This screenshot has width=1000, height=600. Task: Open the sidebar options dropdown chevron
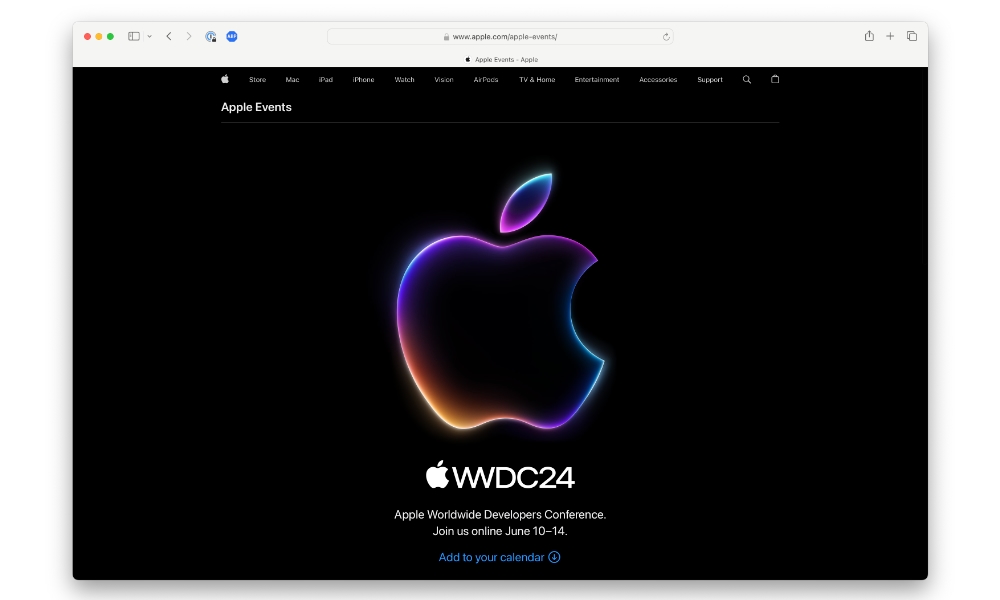pyautogui.click(x=149, y=37)
